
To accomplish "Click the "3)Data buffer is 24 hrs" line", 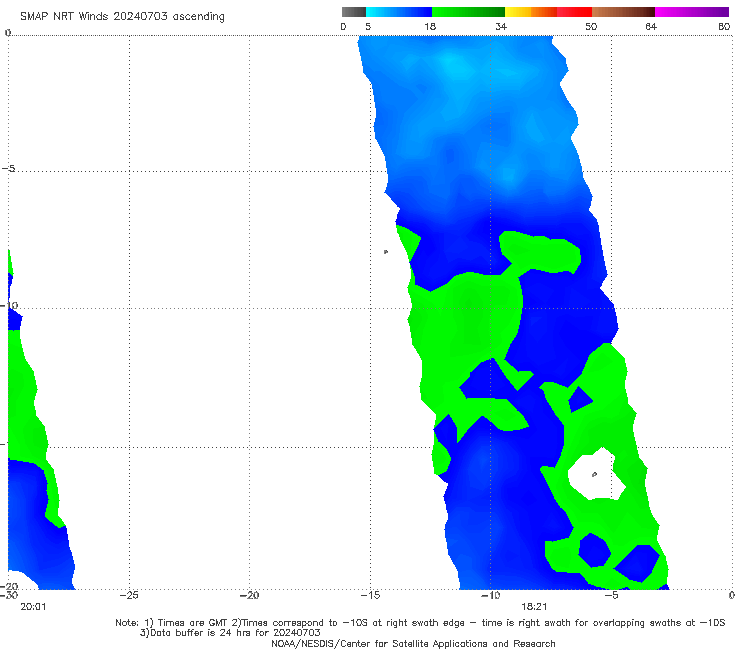I will [230, 633].
